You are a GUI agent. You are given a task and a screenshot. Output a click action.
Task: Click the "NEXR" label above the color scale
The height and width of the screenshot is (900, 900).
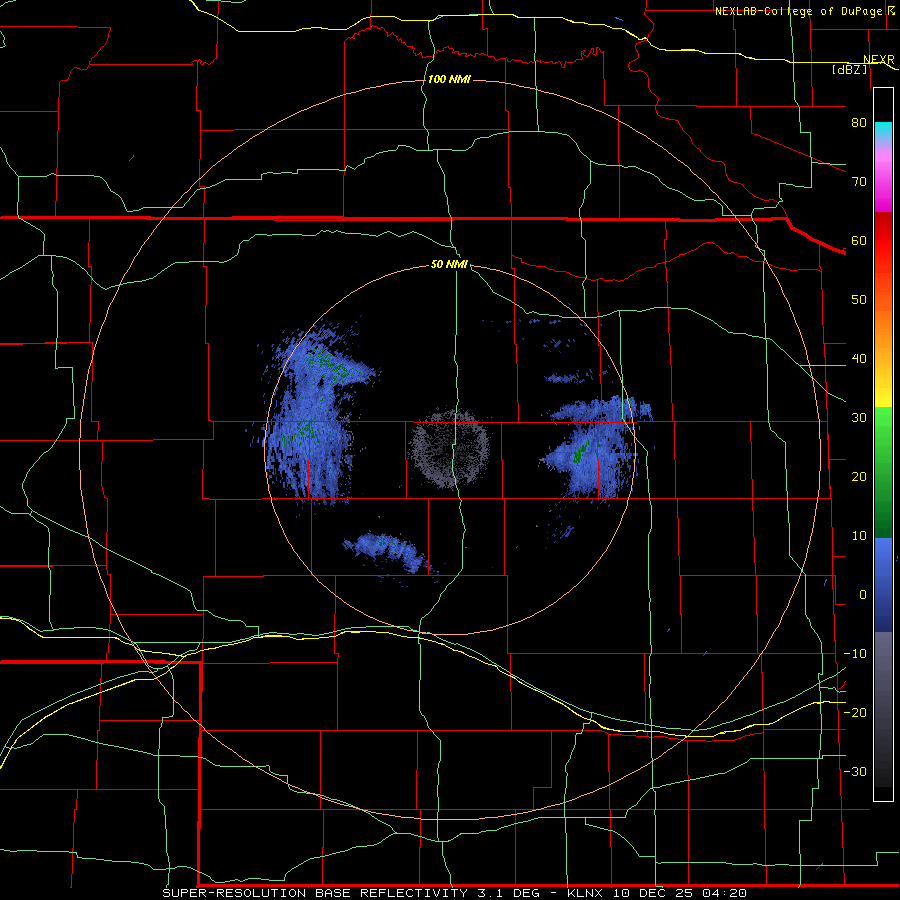(879, 60)
